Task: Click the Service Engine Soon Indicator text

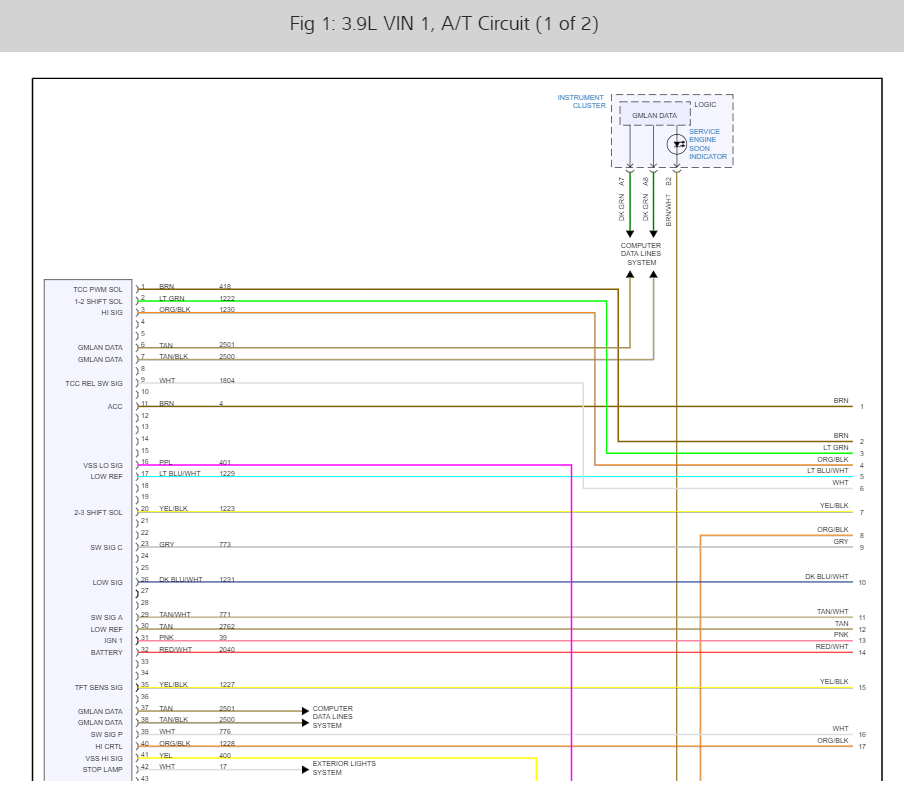Action: tap(708, 144)
